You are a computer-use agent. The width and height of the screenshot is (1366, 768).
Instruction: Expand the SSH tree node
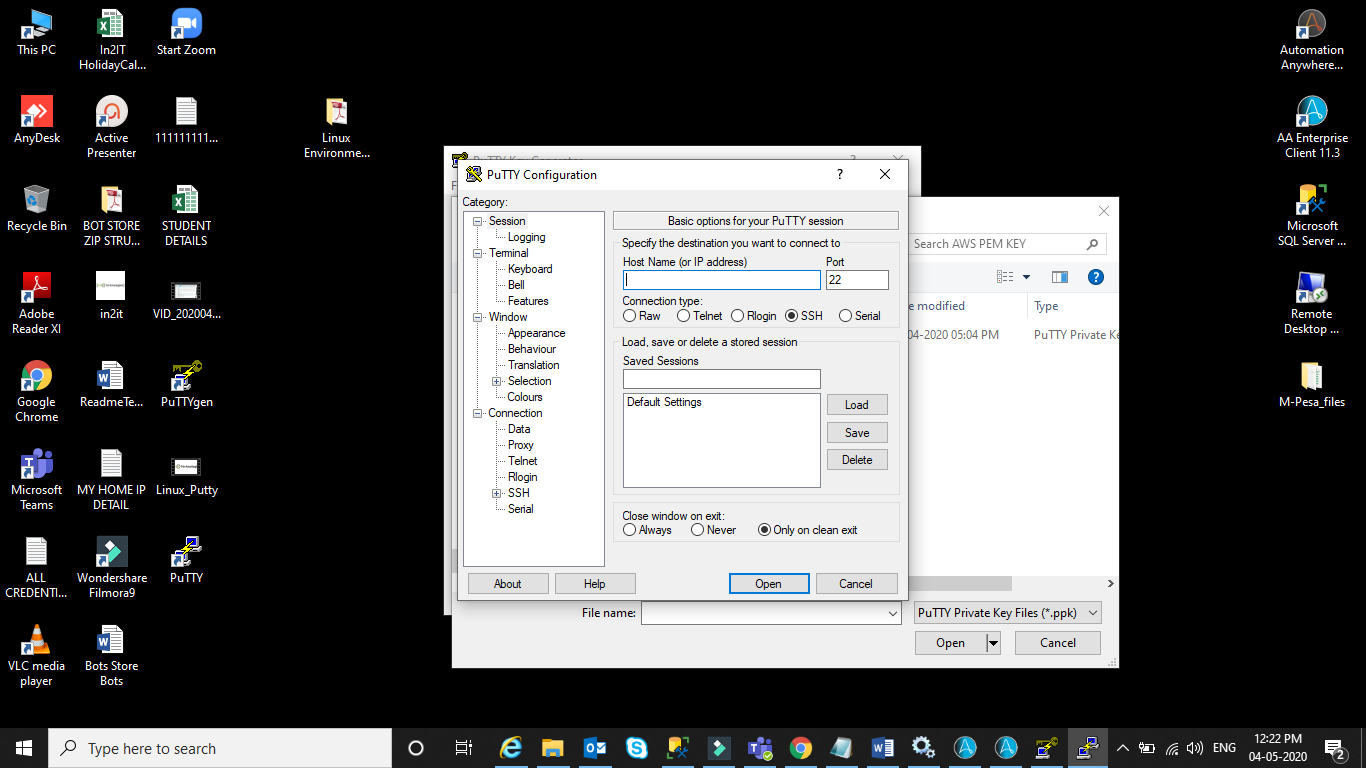497,493
